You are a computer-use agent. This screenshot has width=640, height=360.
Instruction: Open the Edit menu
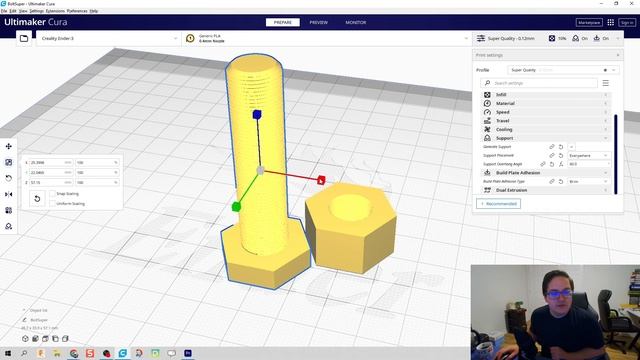(13, 11)
